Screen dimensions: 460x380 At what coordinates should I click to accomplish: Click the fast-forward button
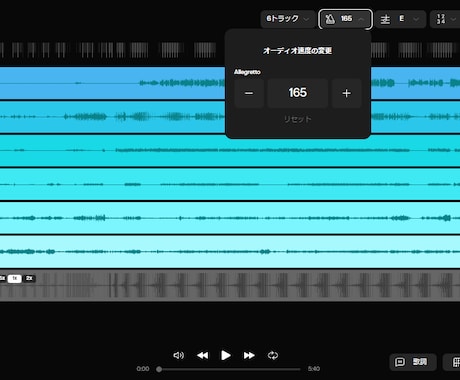pos(249,355)
